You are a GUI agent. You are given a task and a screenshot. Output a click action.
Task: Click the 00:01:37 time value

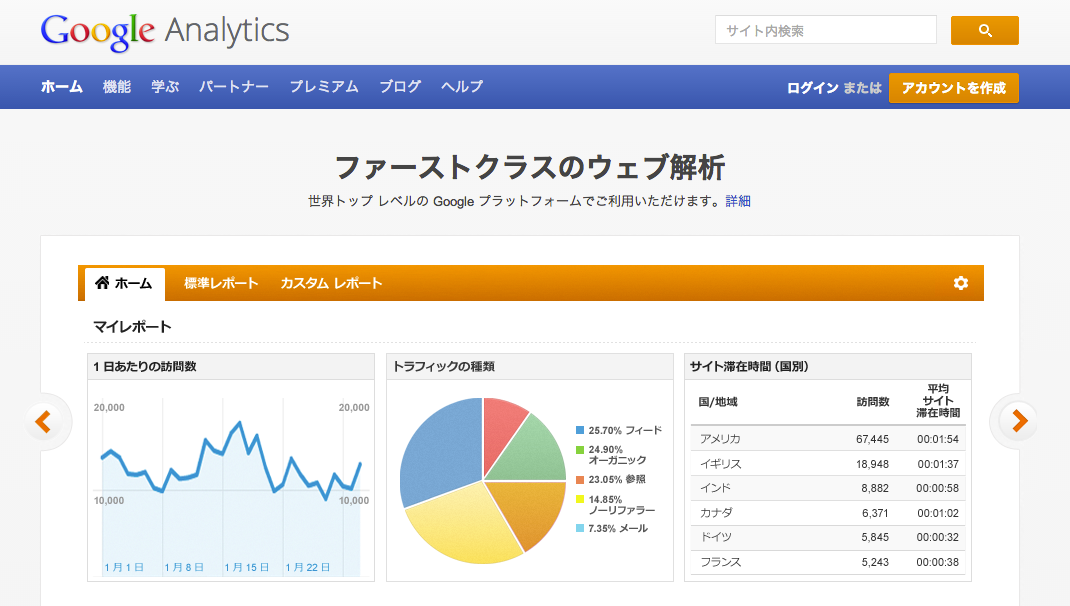[x=938, y=464]
